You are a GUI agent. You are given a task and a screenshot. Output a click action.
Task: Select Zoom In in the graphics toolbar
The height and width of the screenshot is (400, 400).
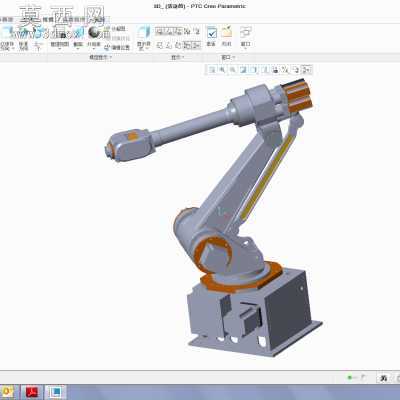click(222, 70)
